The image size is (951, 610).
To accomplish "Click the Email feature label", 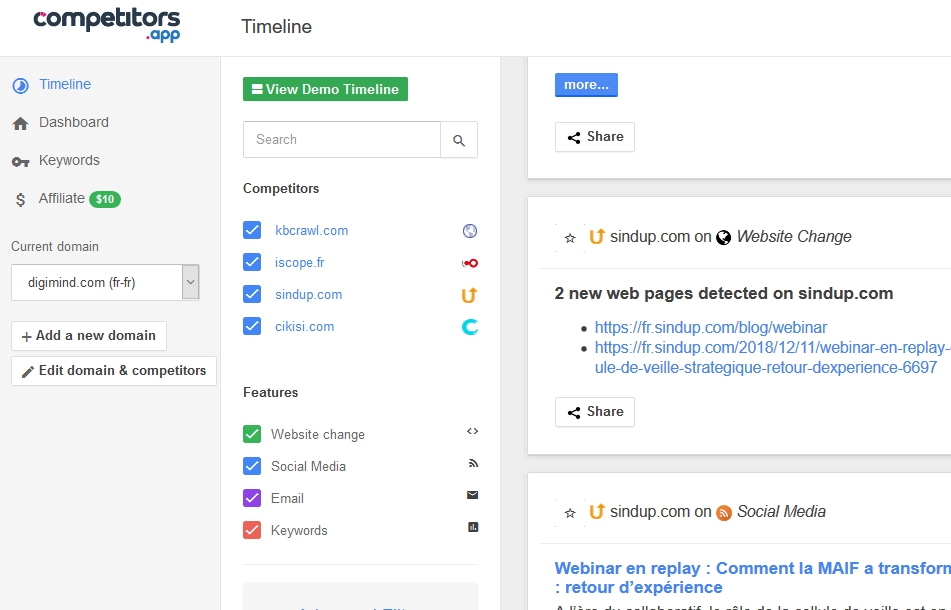I will coord(287,498).
